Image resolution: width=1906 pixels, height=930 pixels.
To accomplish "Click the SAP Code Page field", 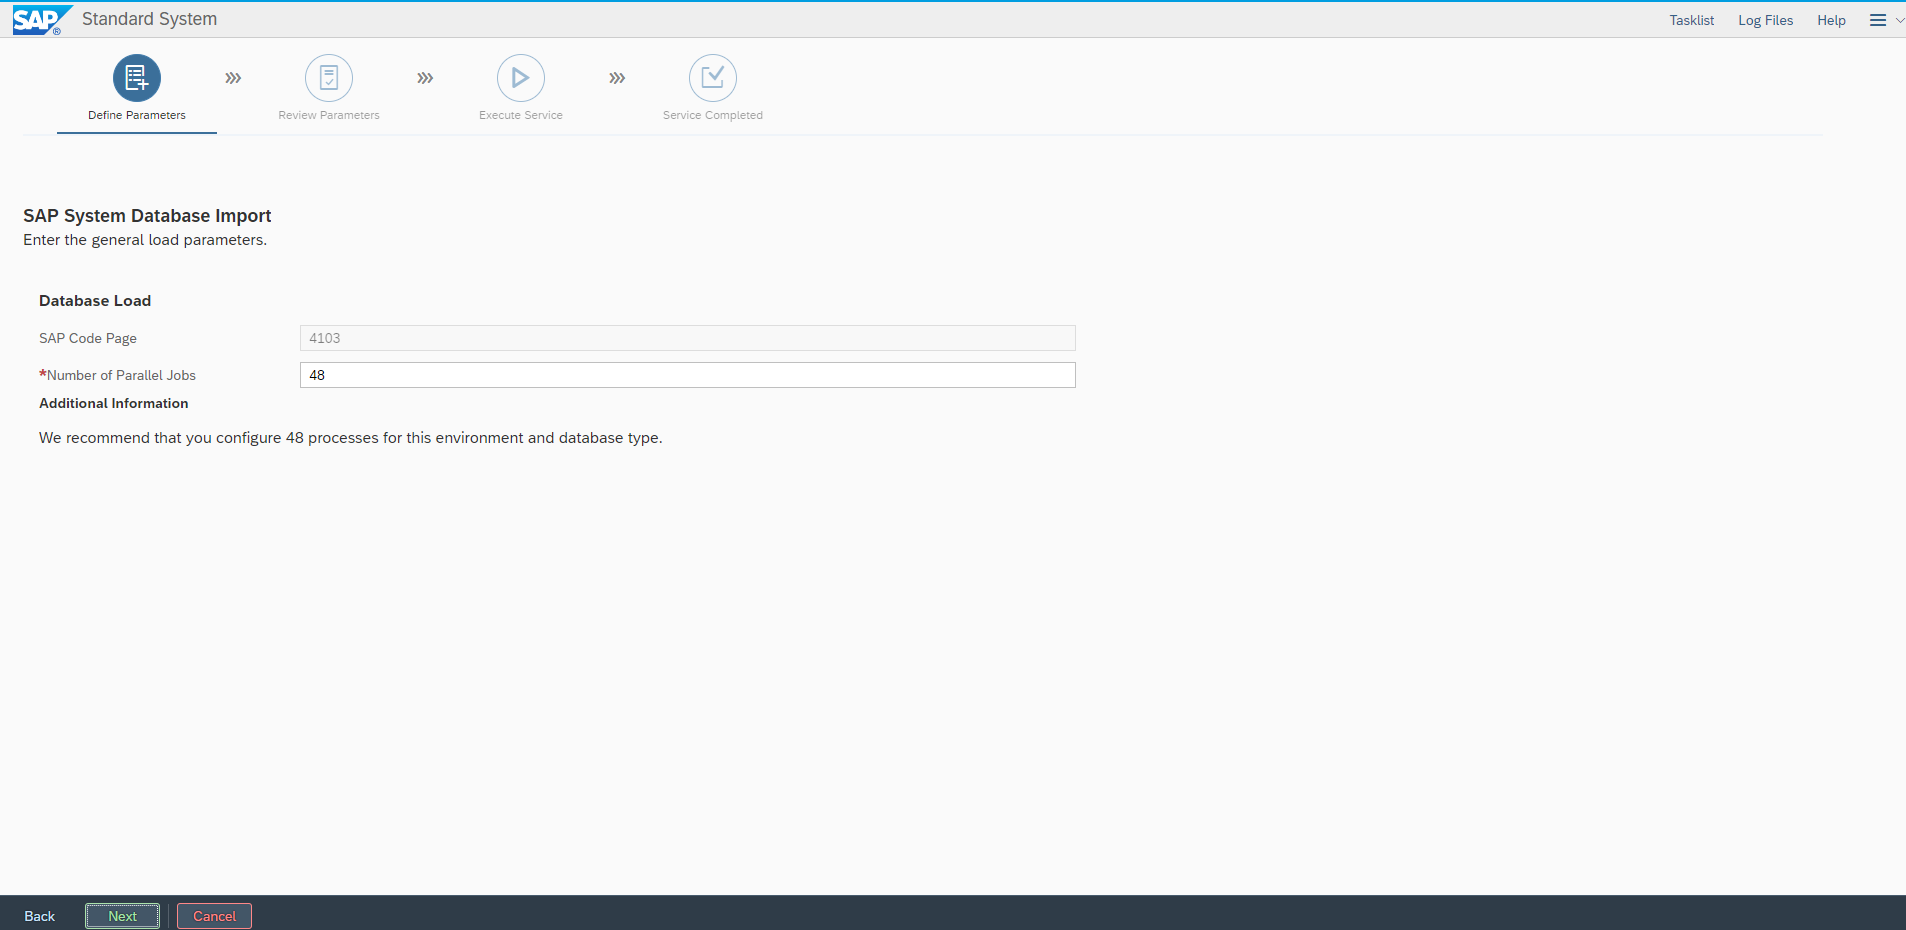I will pyautogui.click(x=687, y=338).
